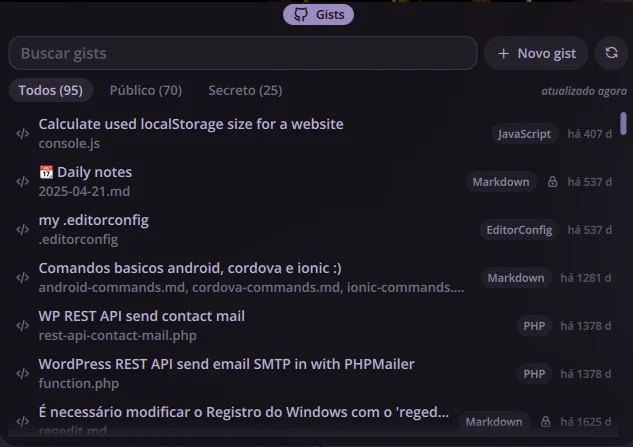Screen dimensions: 633x447
Task: Open the Daily notes gist
Action: (x=85, y=172)
